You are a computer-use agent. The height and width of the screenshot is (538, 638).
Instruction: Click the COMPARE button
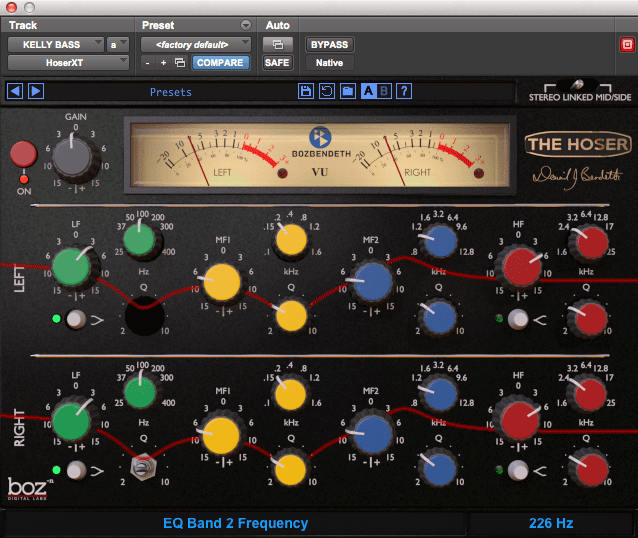pyautogui.click(x=220, y=63)
